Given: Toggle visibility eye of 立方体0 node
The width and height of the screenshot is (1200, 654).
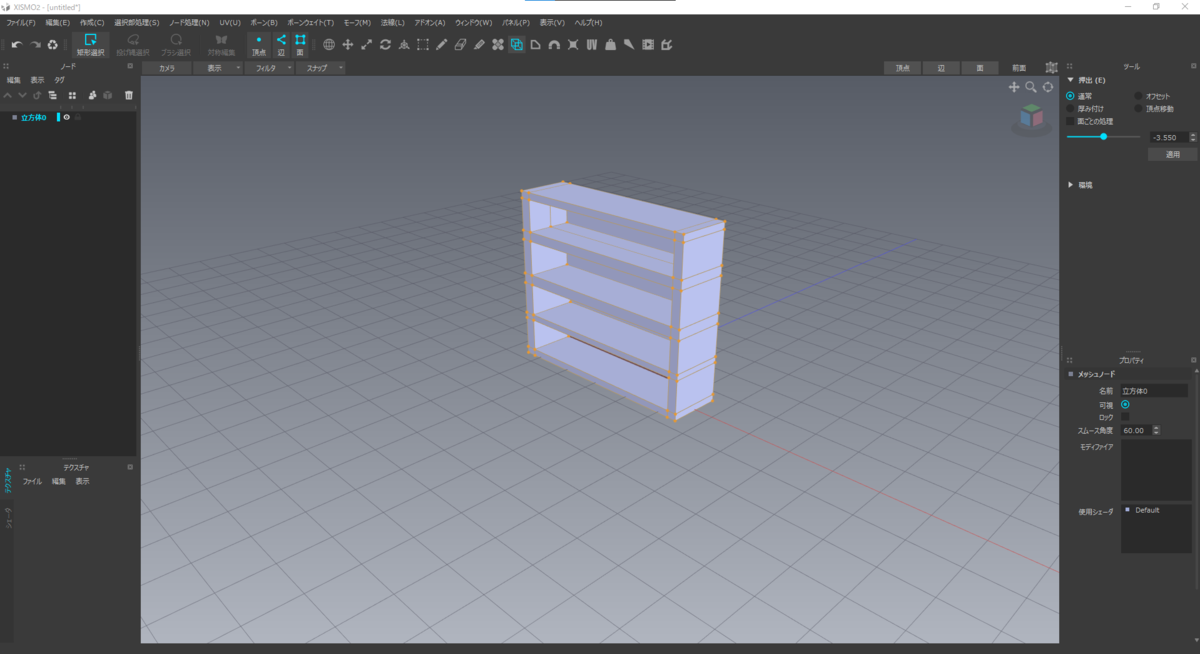Looking at the screenshot, I should [67, 117].
